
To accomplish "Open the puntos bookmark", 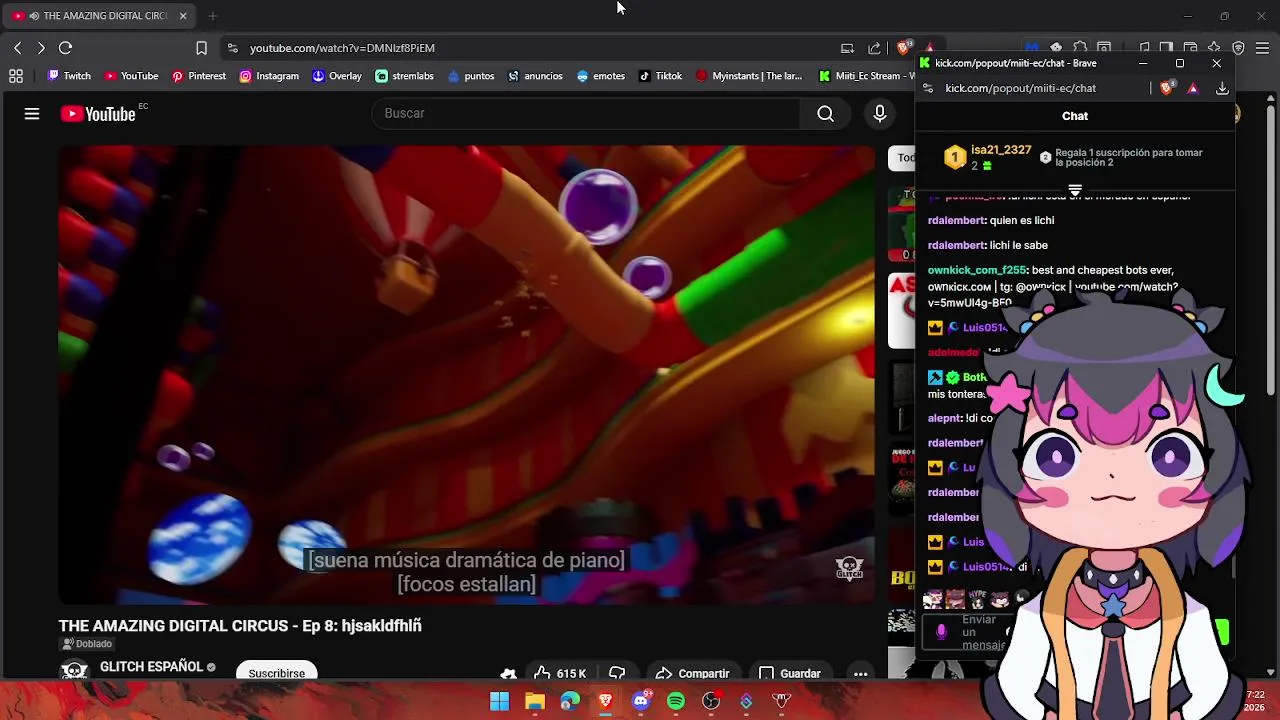I will pos(471,76).
